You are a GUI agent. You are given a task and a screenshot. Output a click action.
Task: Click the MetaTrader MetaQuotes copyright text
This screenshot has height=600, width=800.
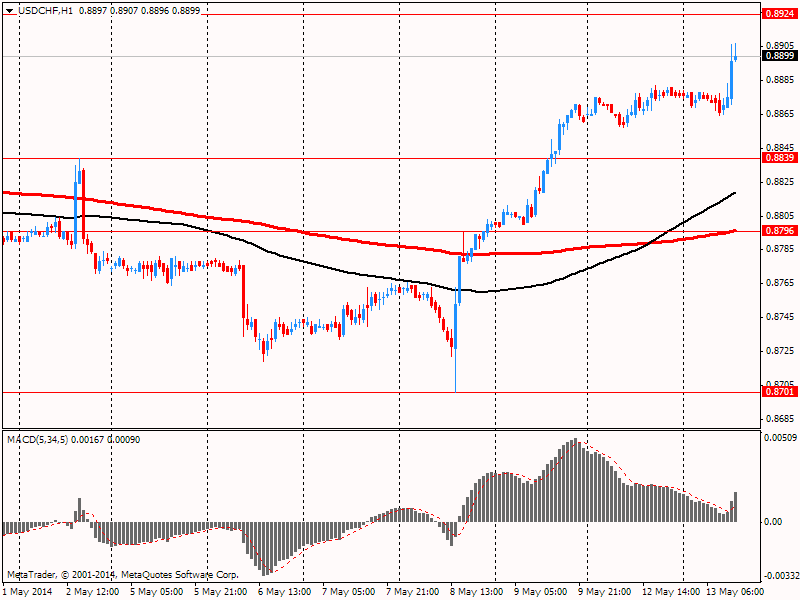click(x=122, y=574)
